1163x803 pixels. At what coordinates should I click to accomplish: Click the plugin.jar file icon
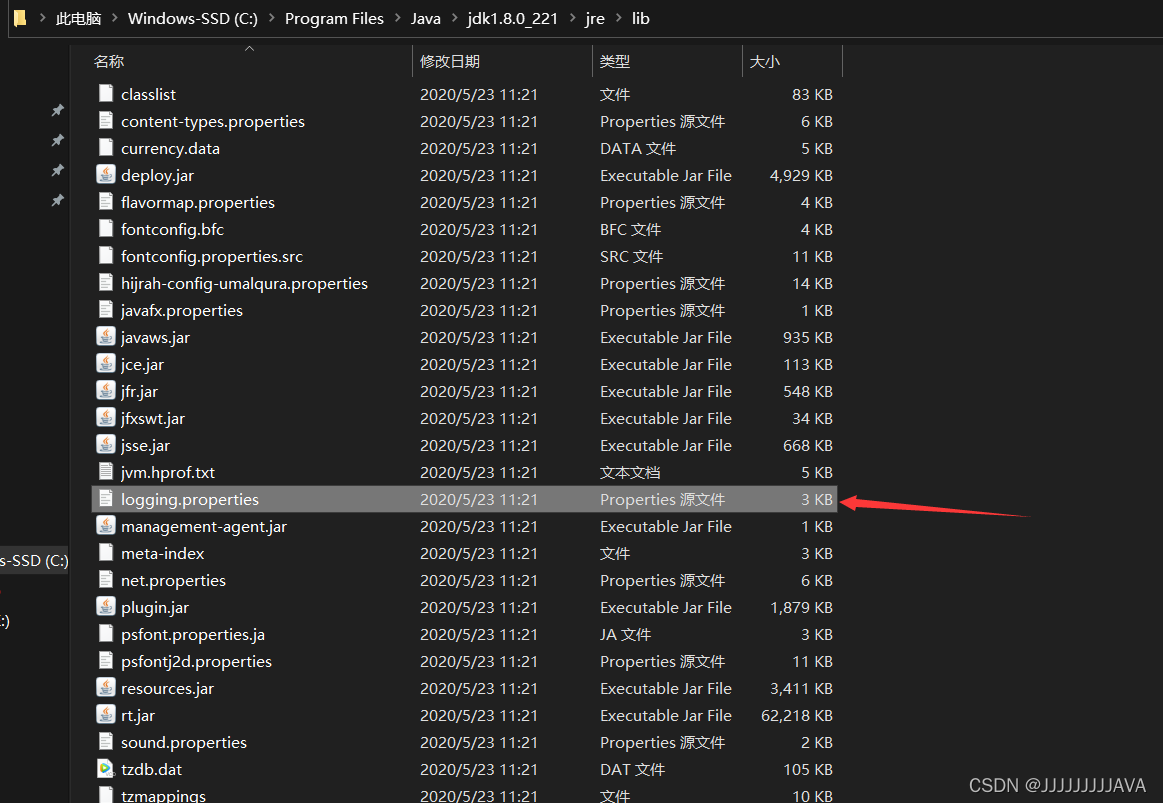coord(106,607)
